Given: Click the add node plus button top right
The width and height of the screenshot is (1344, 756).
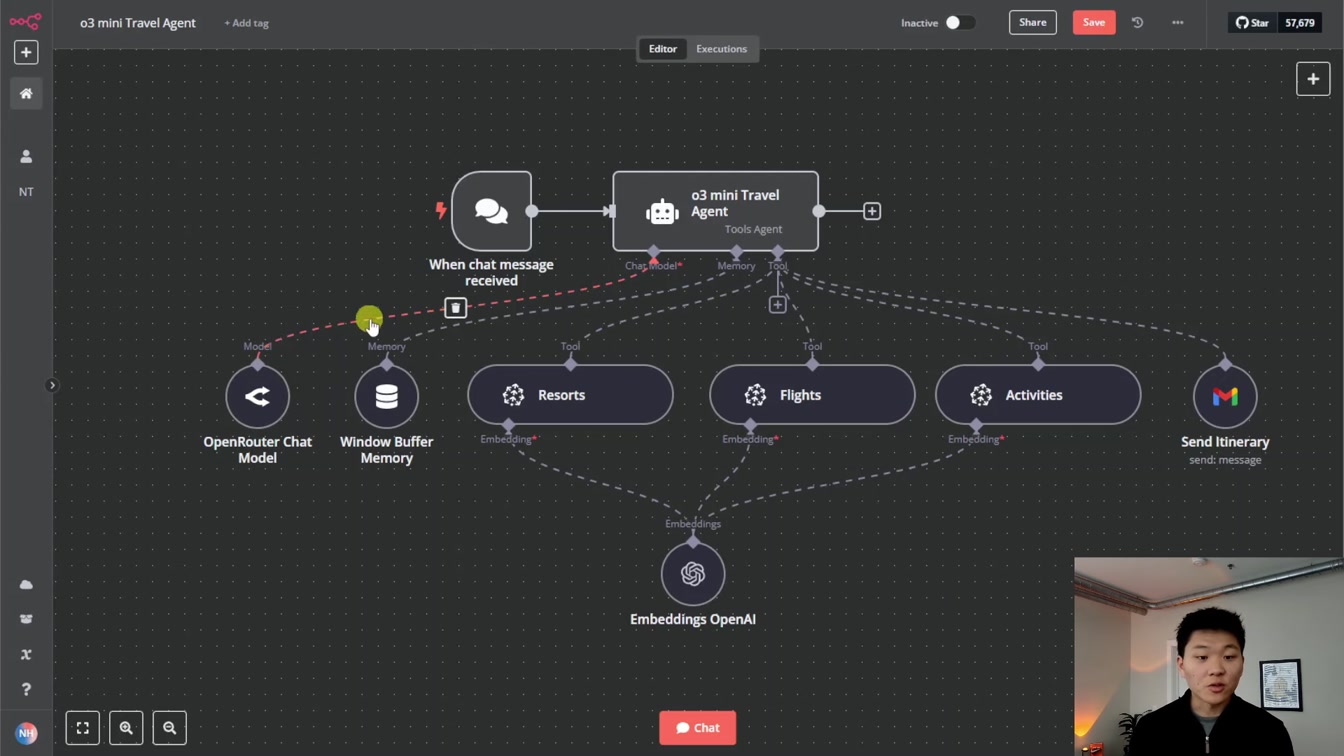Looking at the screenshot, I should point(1313,79).
